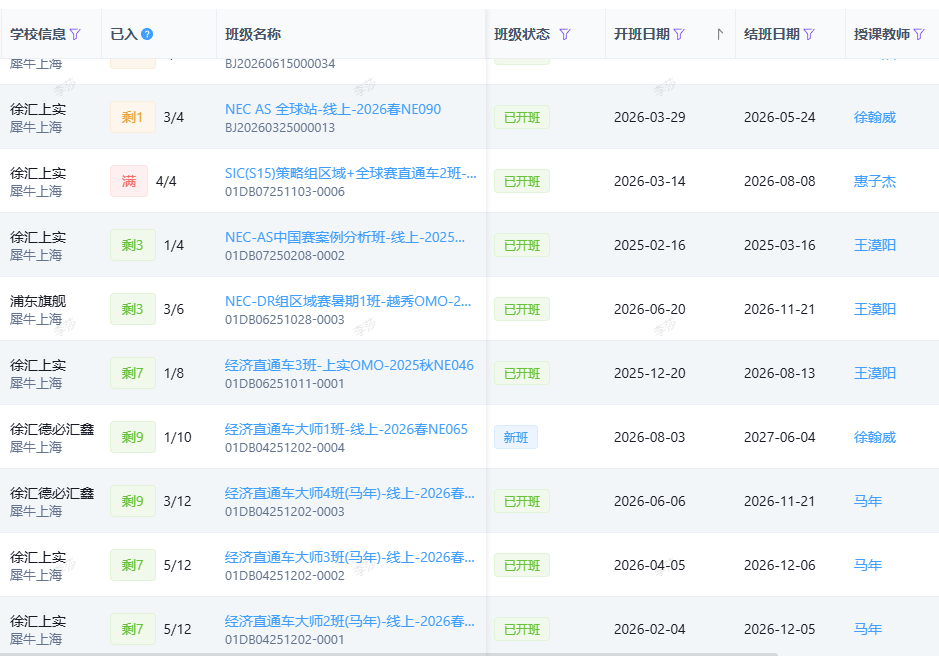Select end date 2026-08-08
This screenshot has width=939, height=656.
[780, 182]
